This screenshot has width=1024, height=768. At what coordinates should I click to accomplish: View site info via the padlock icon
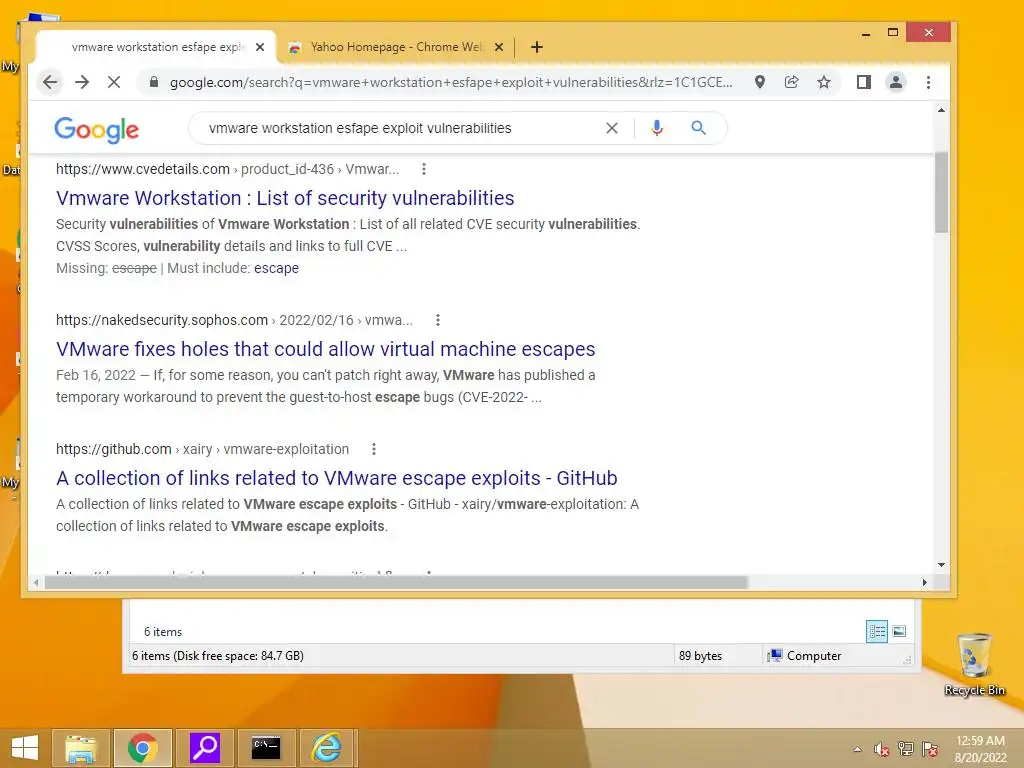click(153, 82)
